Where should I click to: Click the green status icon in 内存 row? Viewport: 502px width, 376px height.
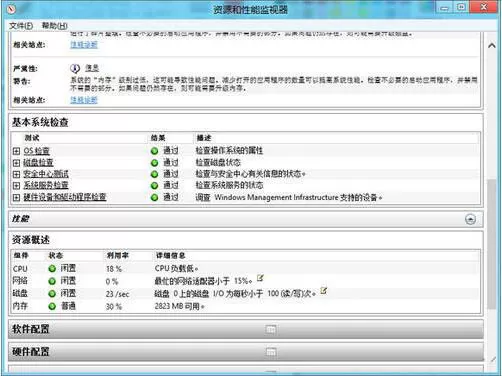[52, 306]
